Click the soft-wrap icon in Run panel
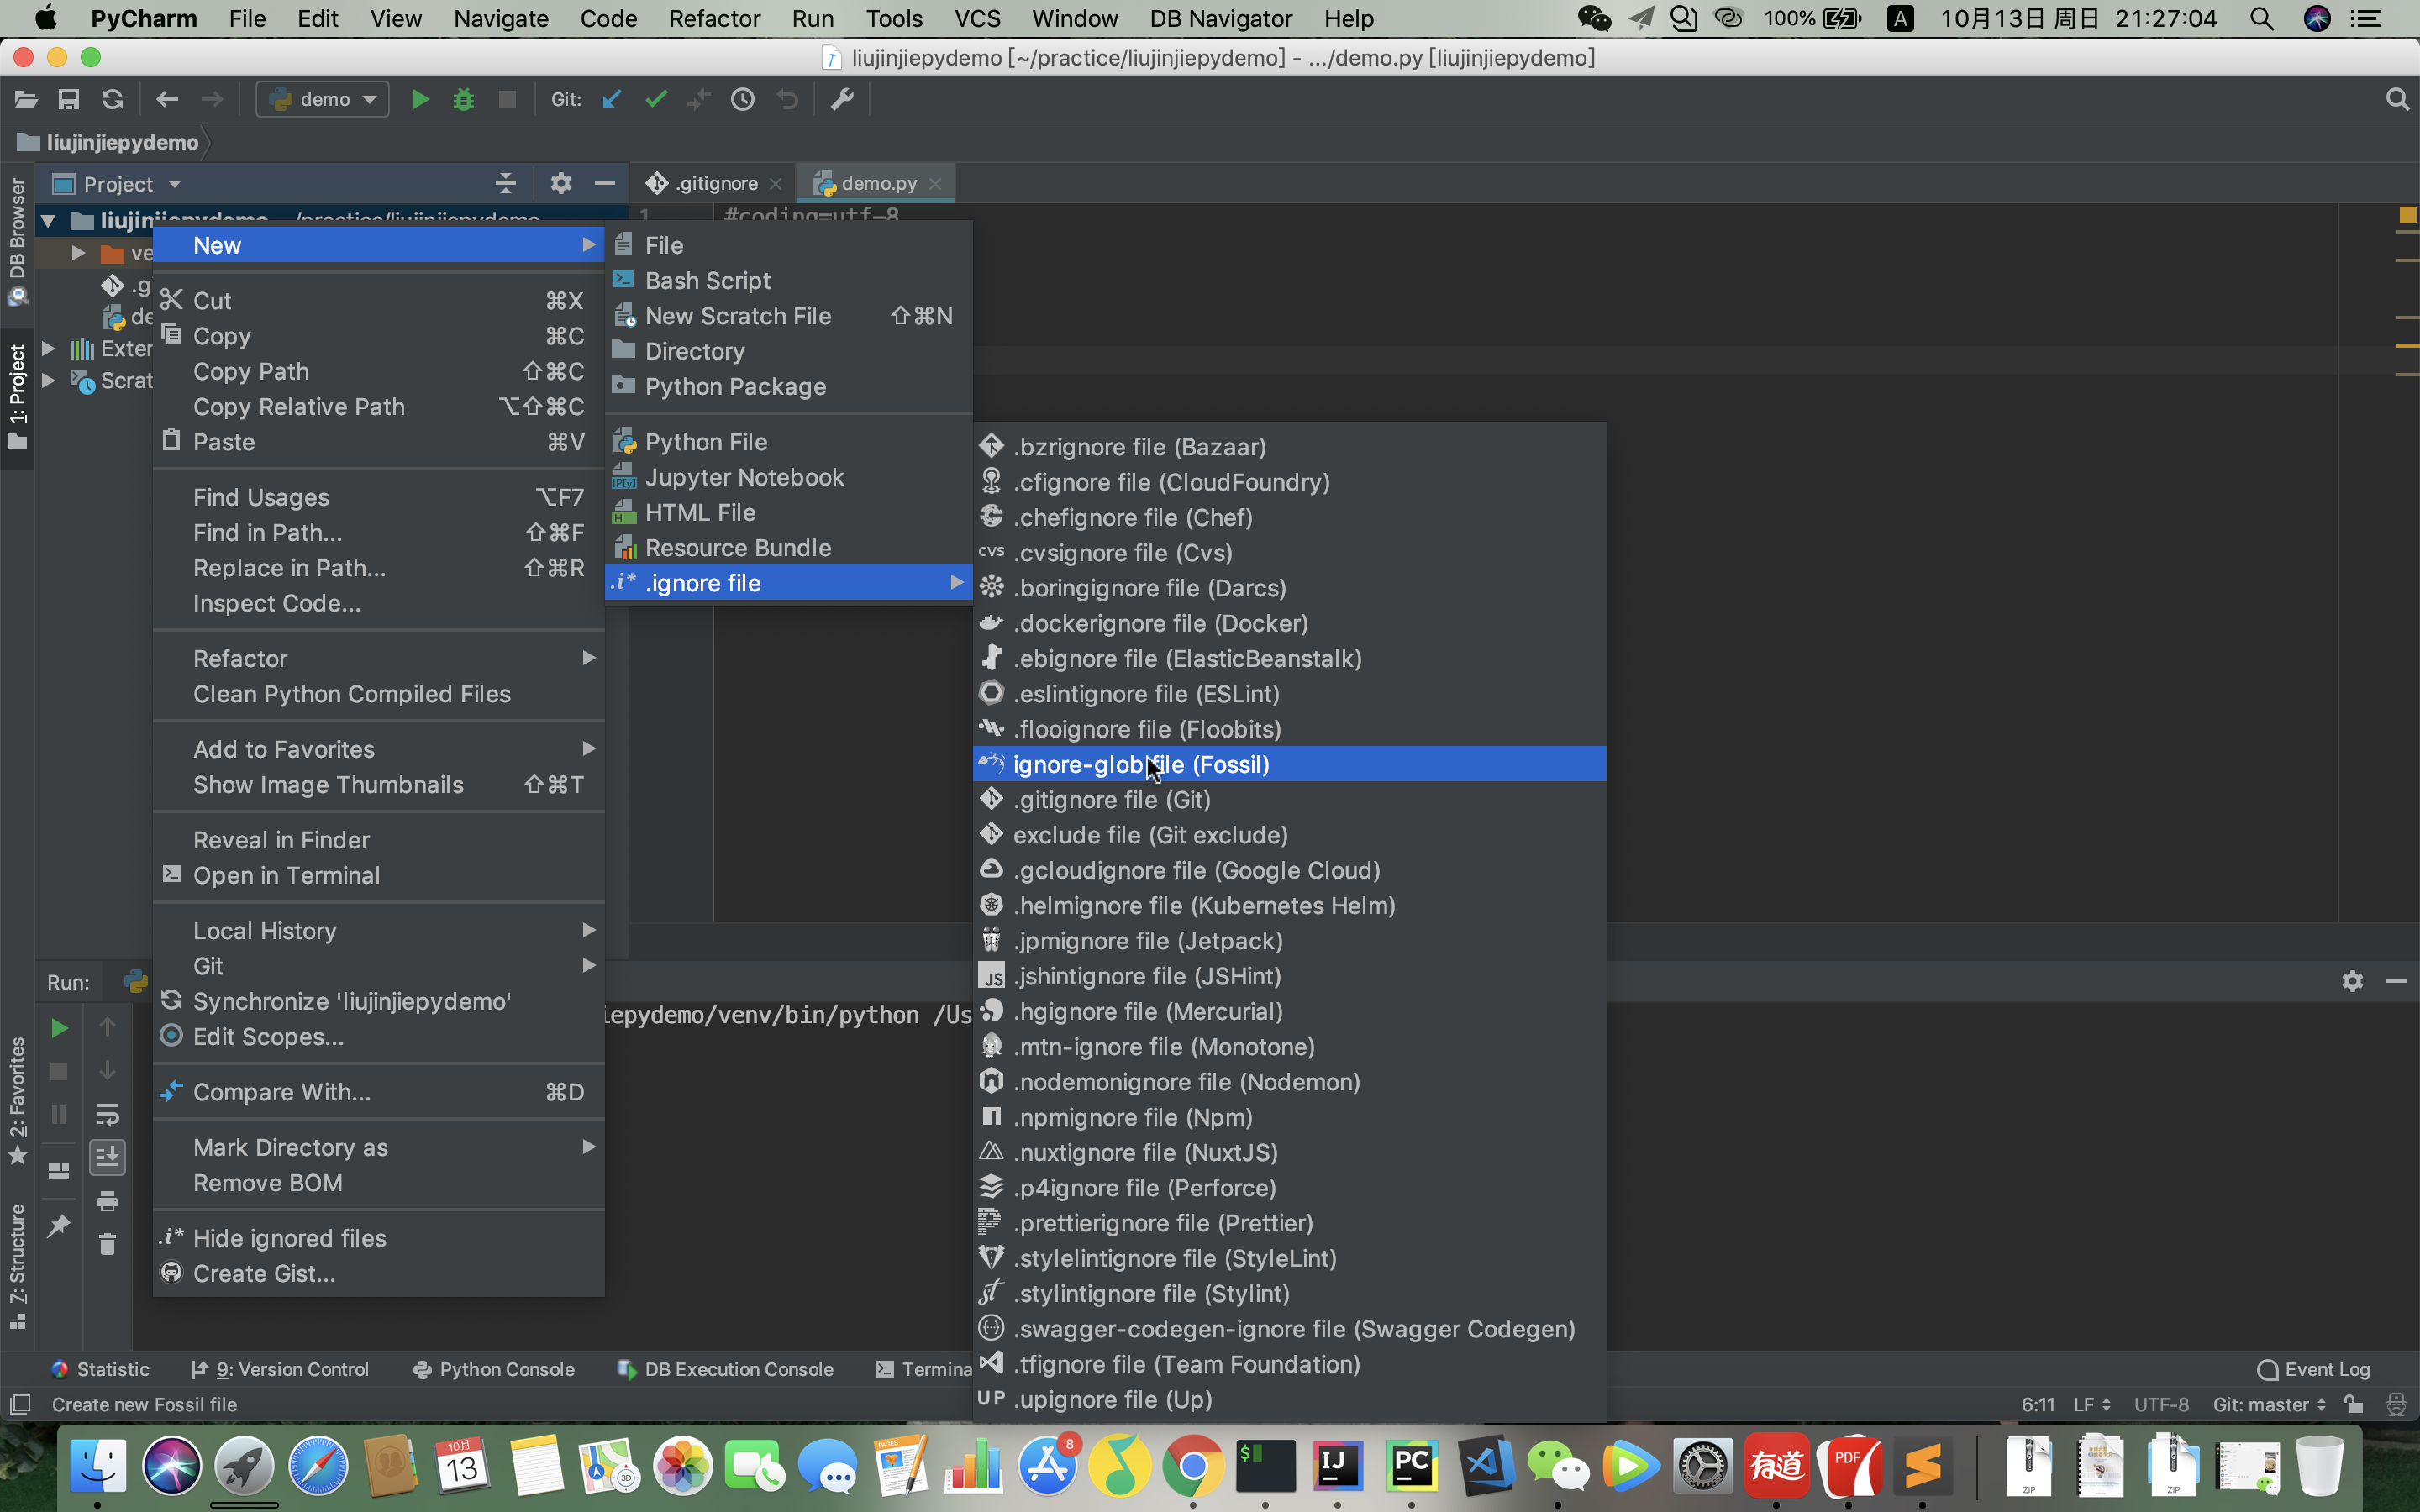The image size is (2420, 1512). click(x=107, y=1114)
